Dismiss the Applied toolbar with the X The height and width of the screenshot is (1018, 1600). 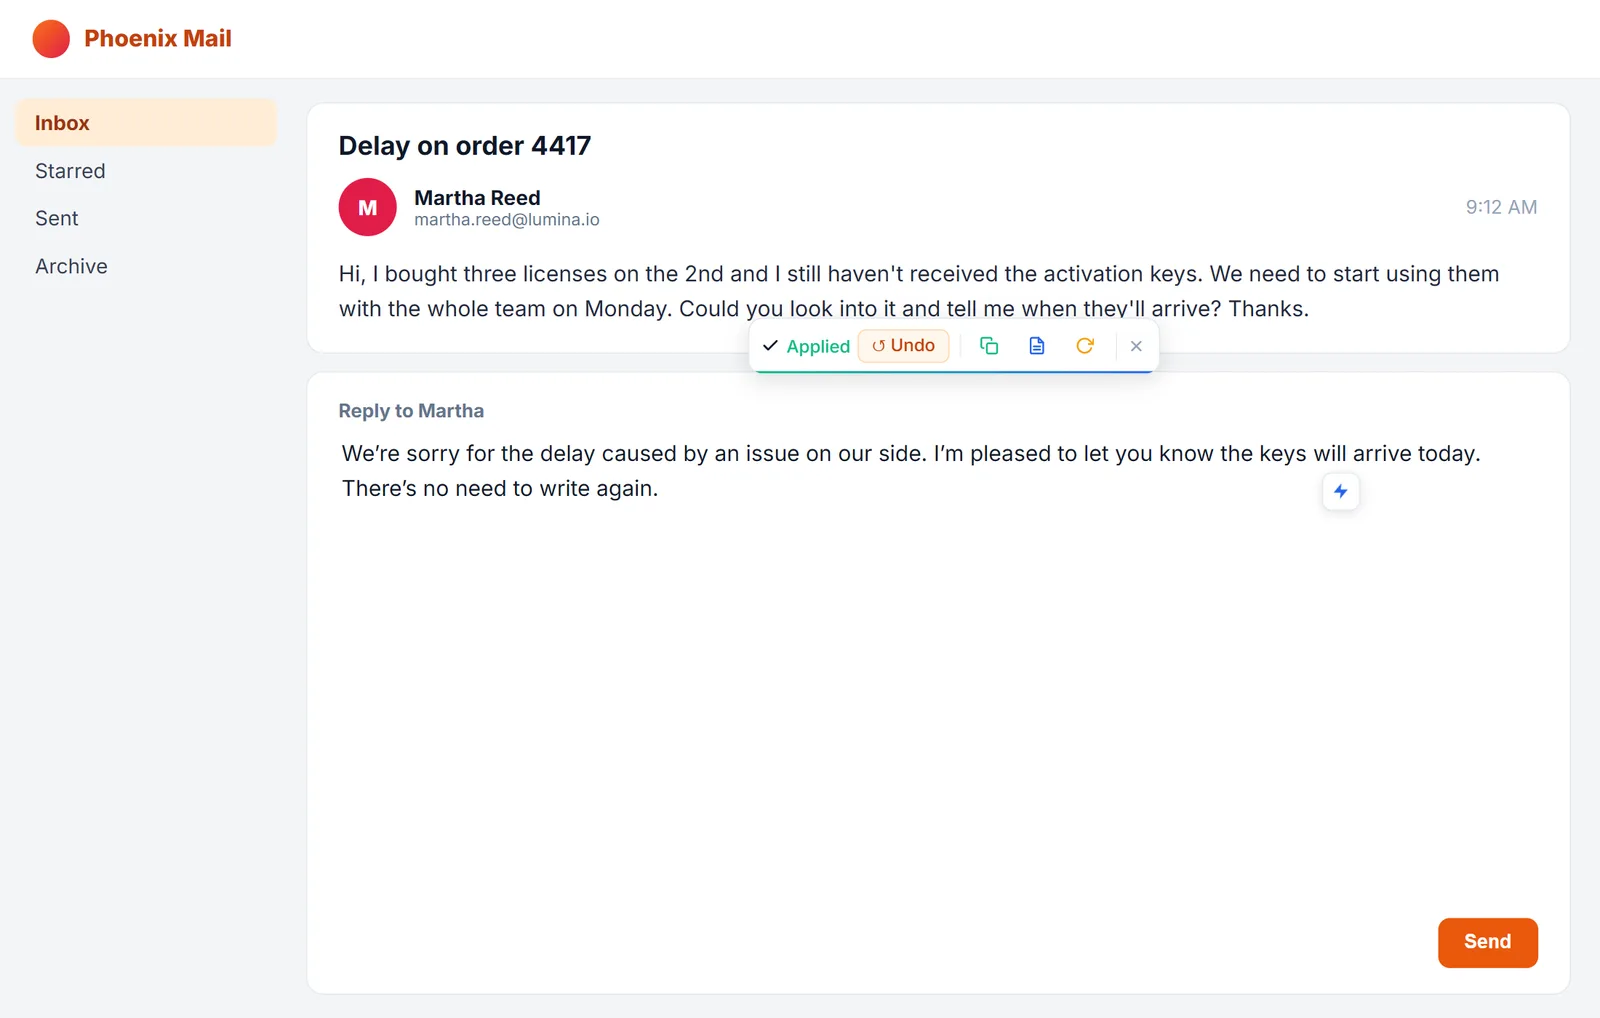[x=1136, y=346]
